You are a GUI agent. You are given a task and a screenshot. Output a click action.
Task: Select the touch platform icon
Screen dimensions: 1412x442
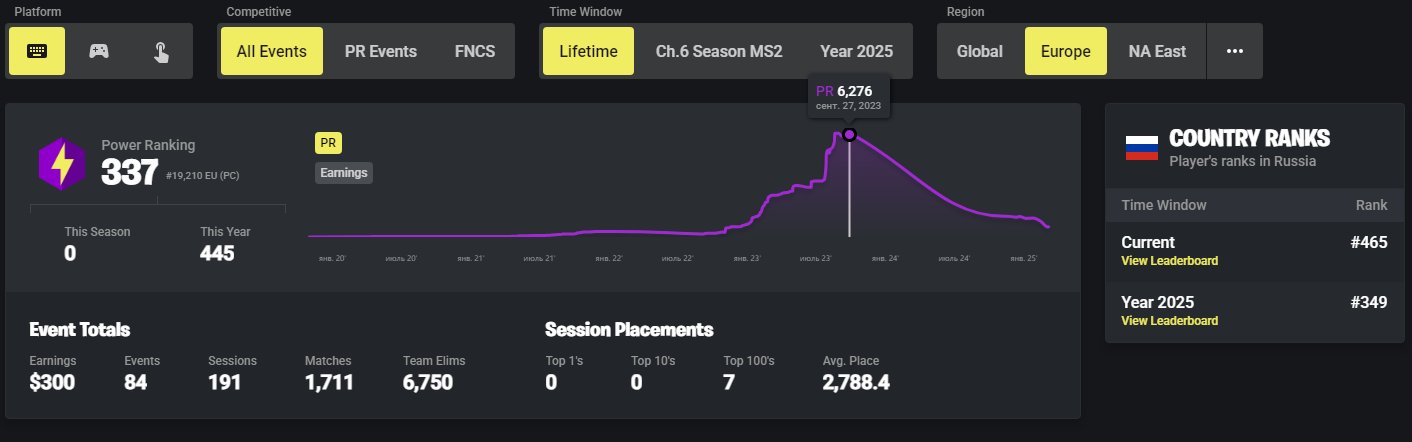(161, 51)
